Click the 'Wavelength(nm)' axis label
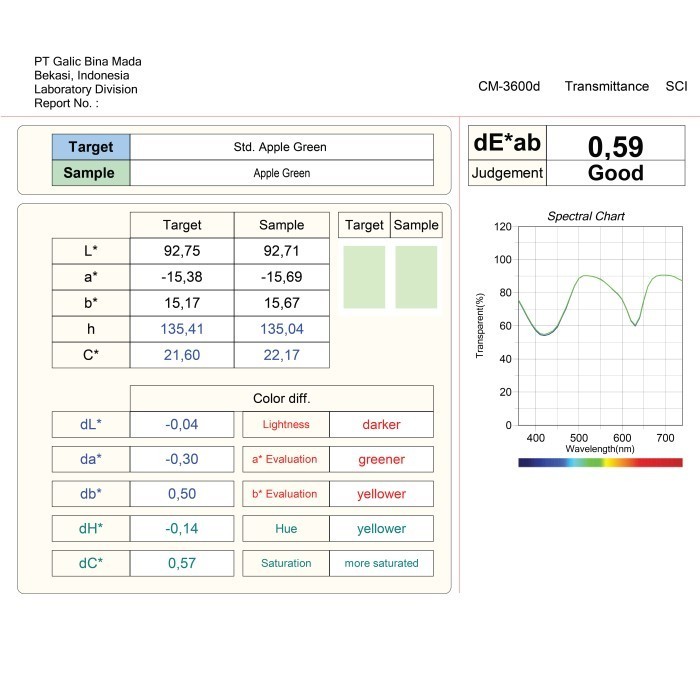The width and height of the screenshot is (700, 700). pos(600,449)
